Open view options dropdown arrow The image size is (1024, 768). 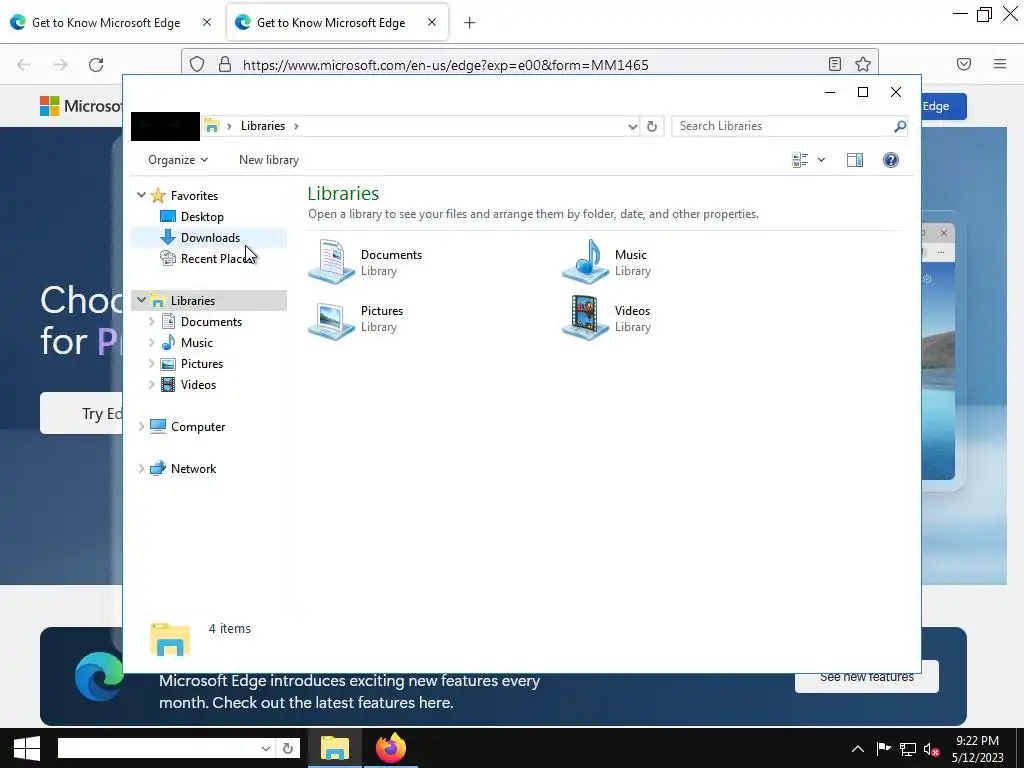point(822,160)
